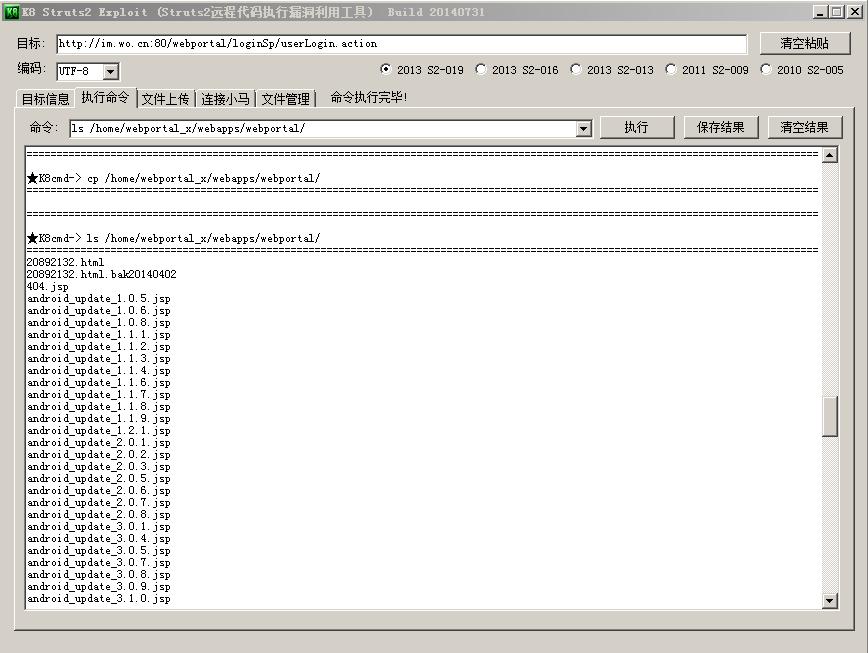Screen dimensions: 868x653
Task: Click the K8cmd ls command line
Action: coord(174,239)
